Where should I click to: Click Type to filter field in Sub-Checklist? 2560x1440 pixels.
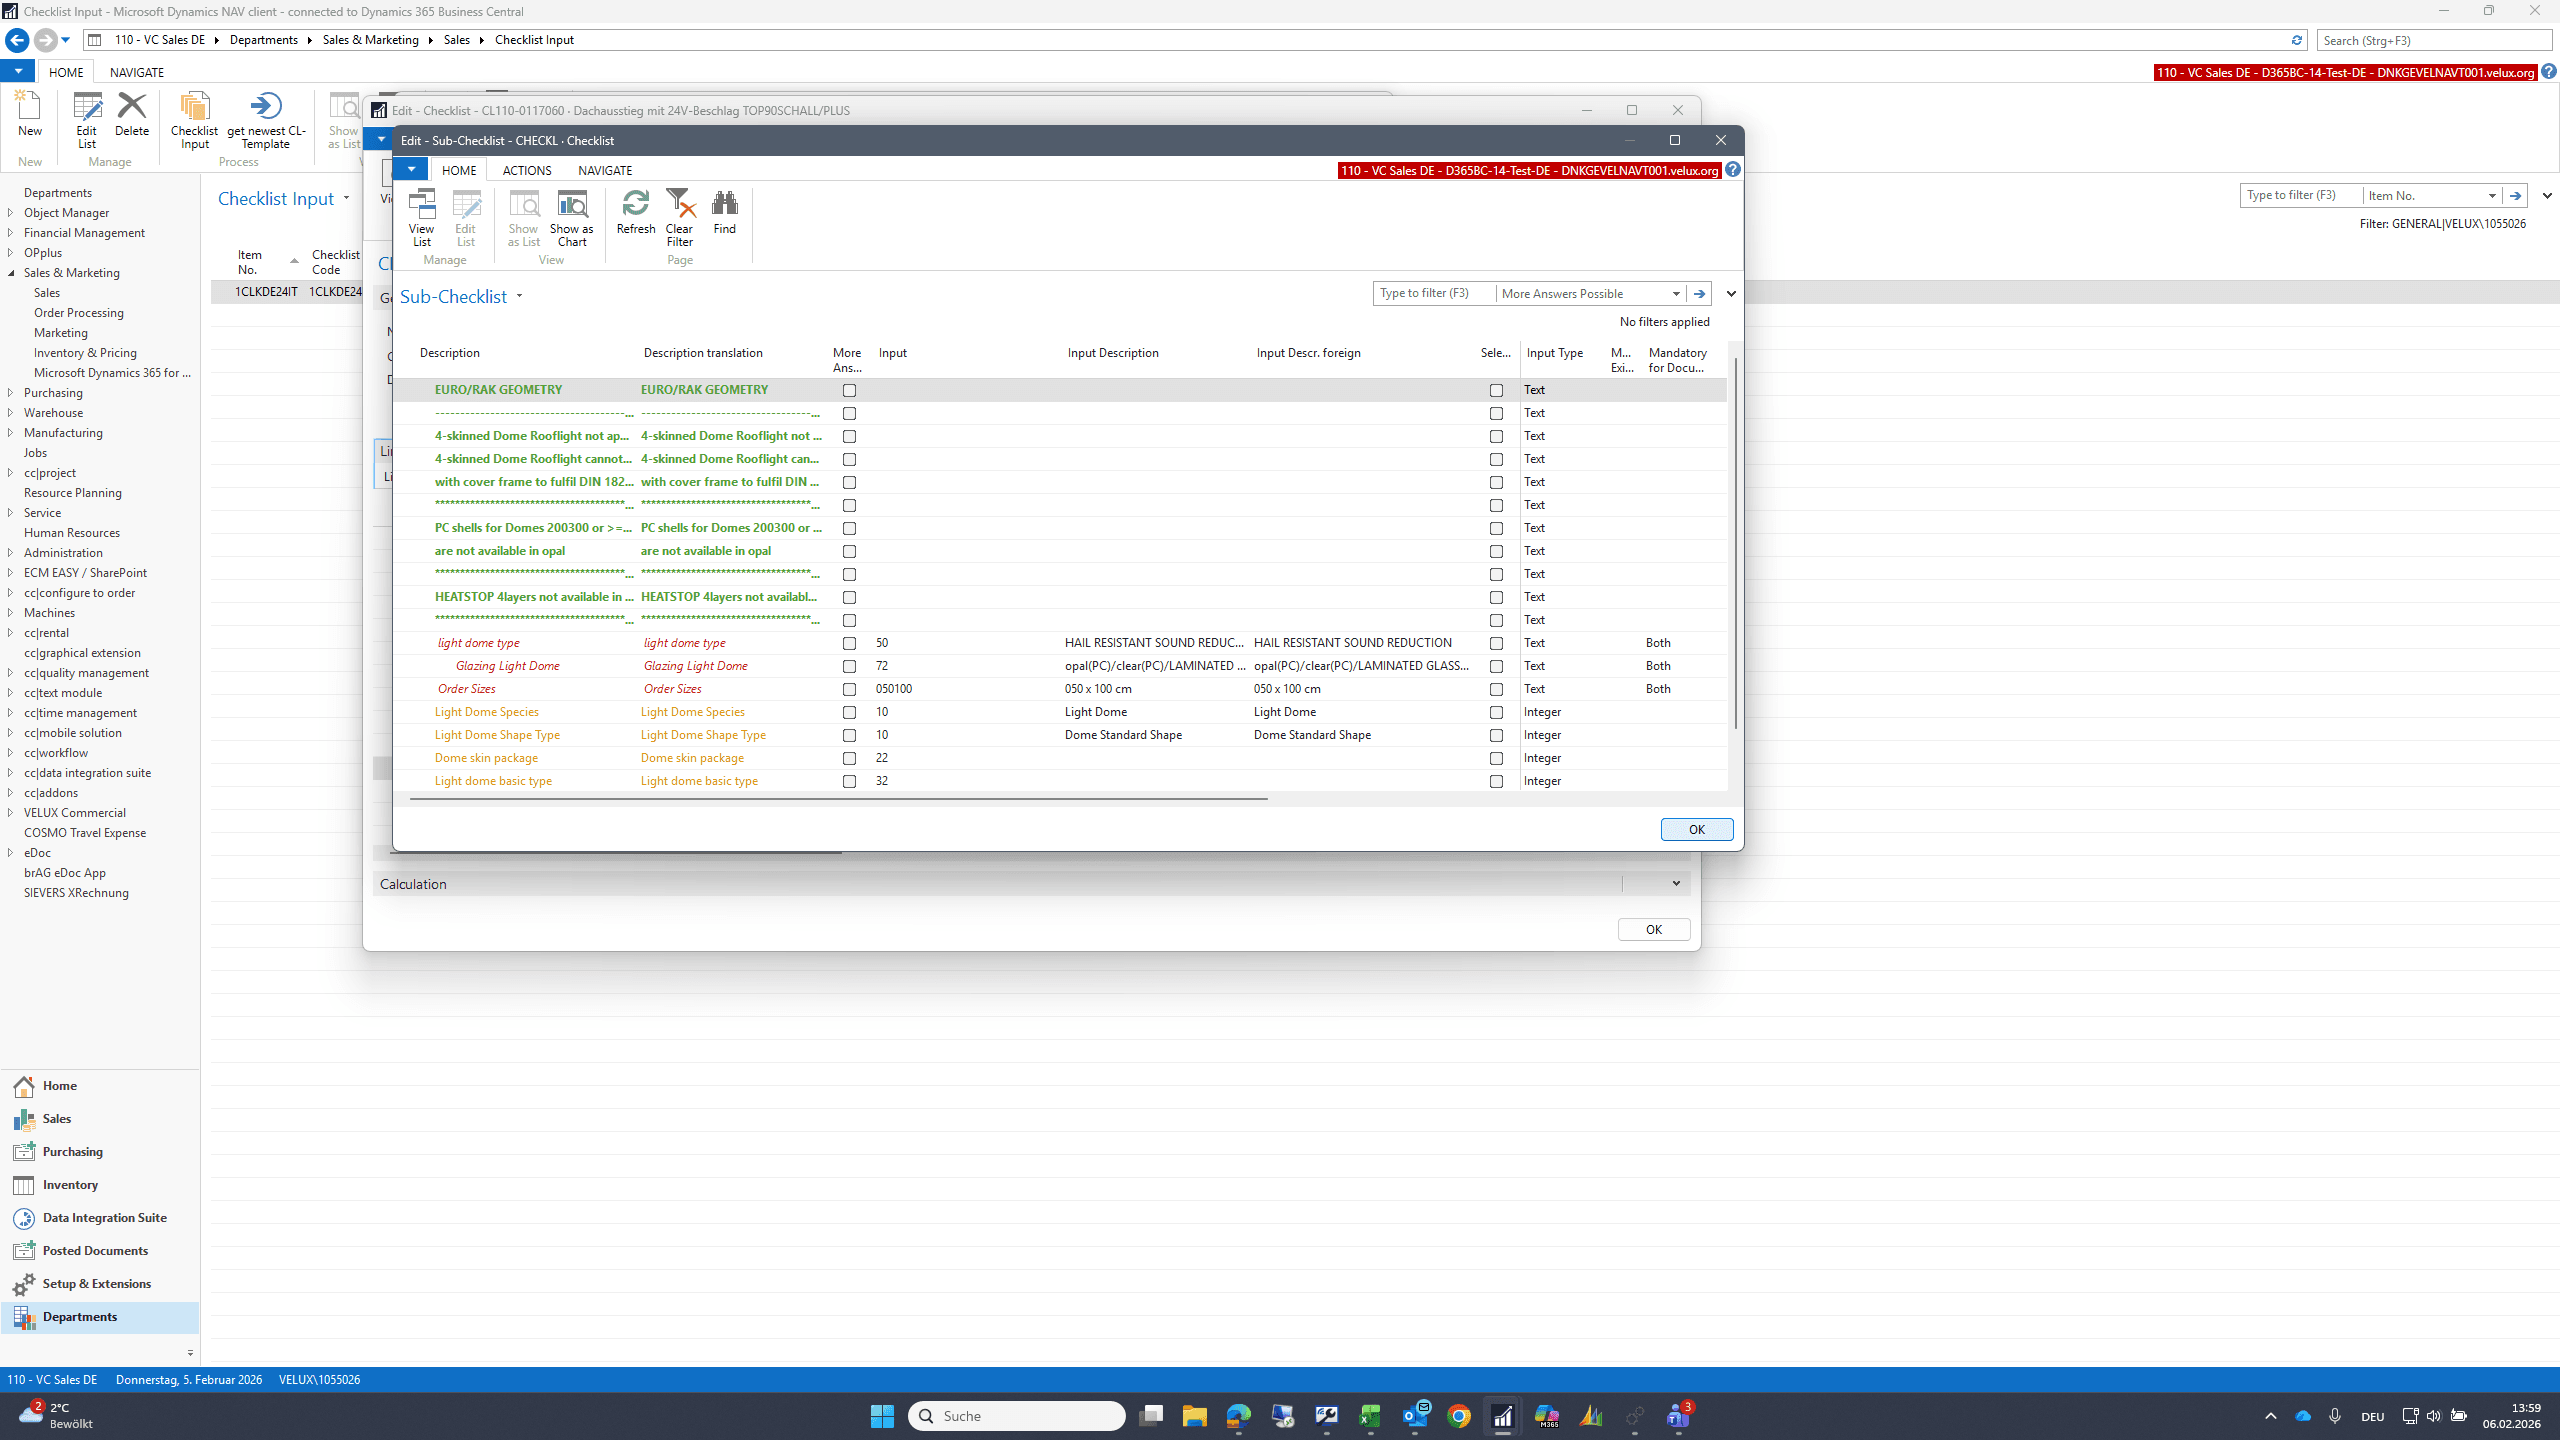1433,293
